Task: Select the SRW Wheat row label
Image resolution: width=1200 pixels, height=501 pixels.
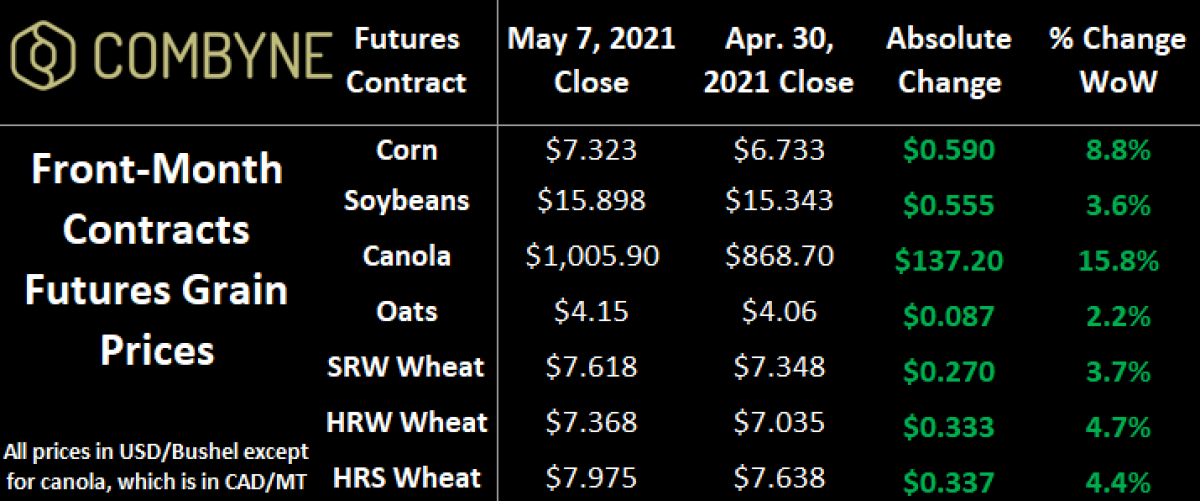Action: (x=406, y=366)
